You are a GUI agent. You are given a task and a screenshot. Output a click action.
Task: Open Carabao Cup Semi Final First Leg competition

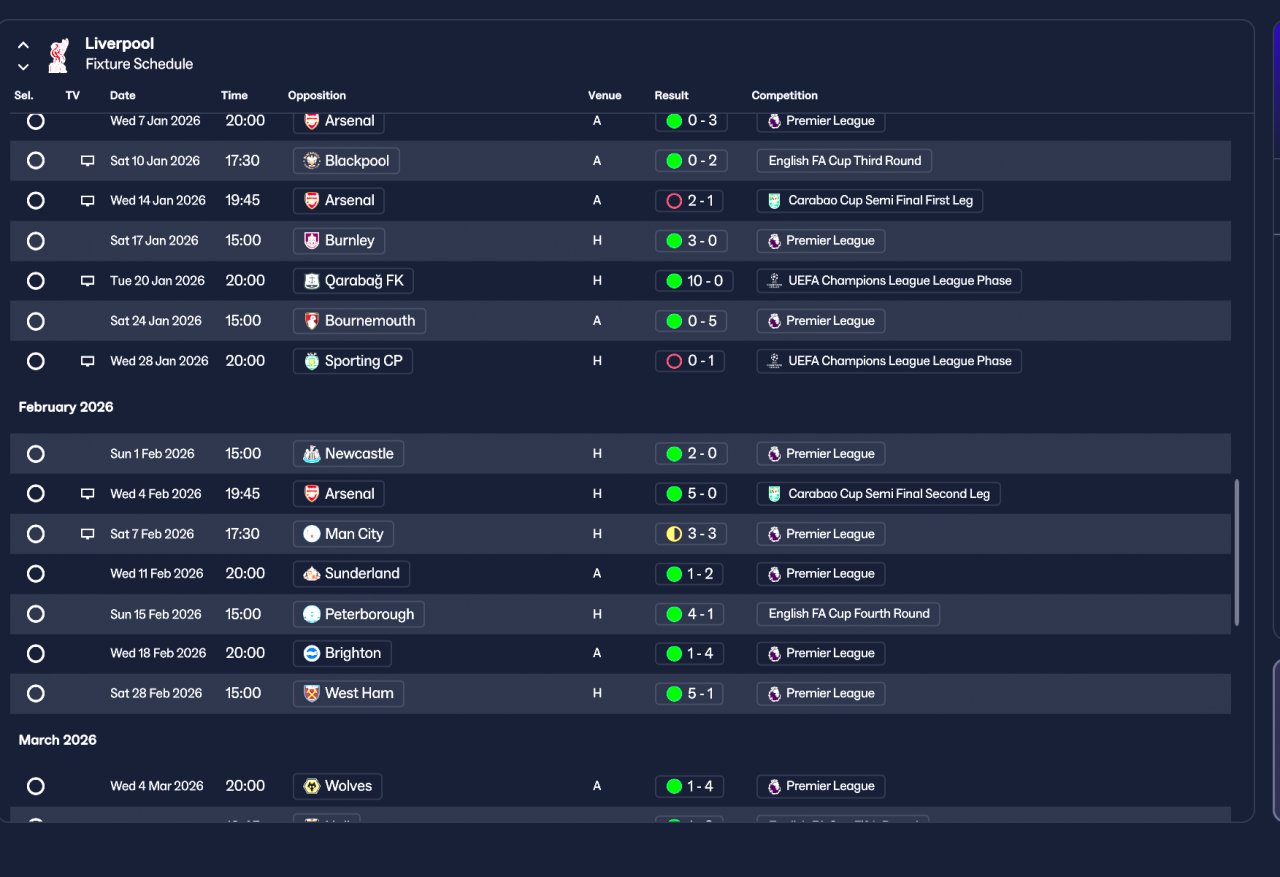click(x=870, y=201)
